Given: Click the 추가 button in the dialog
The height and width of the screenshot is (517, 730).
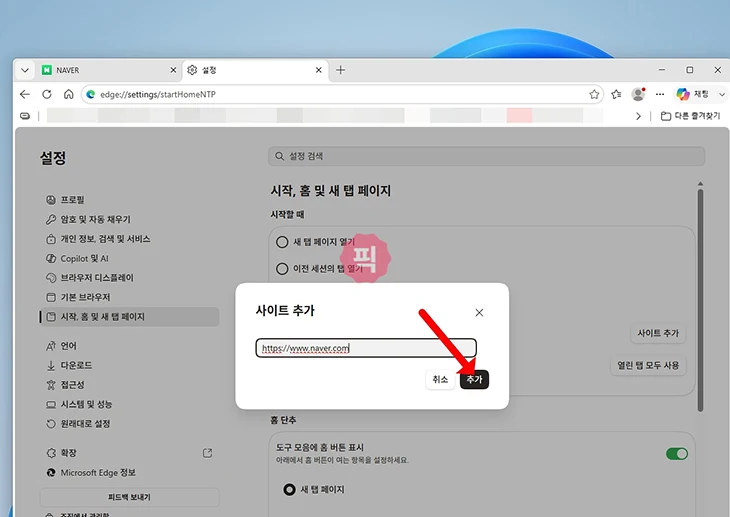Looking at the screenshot, I should (x=474, y=379).
